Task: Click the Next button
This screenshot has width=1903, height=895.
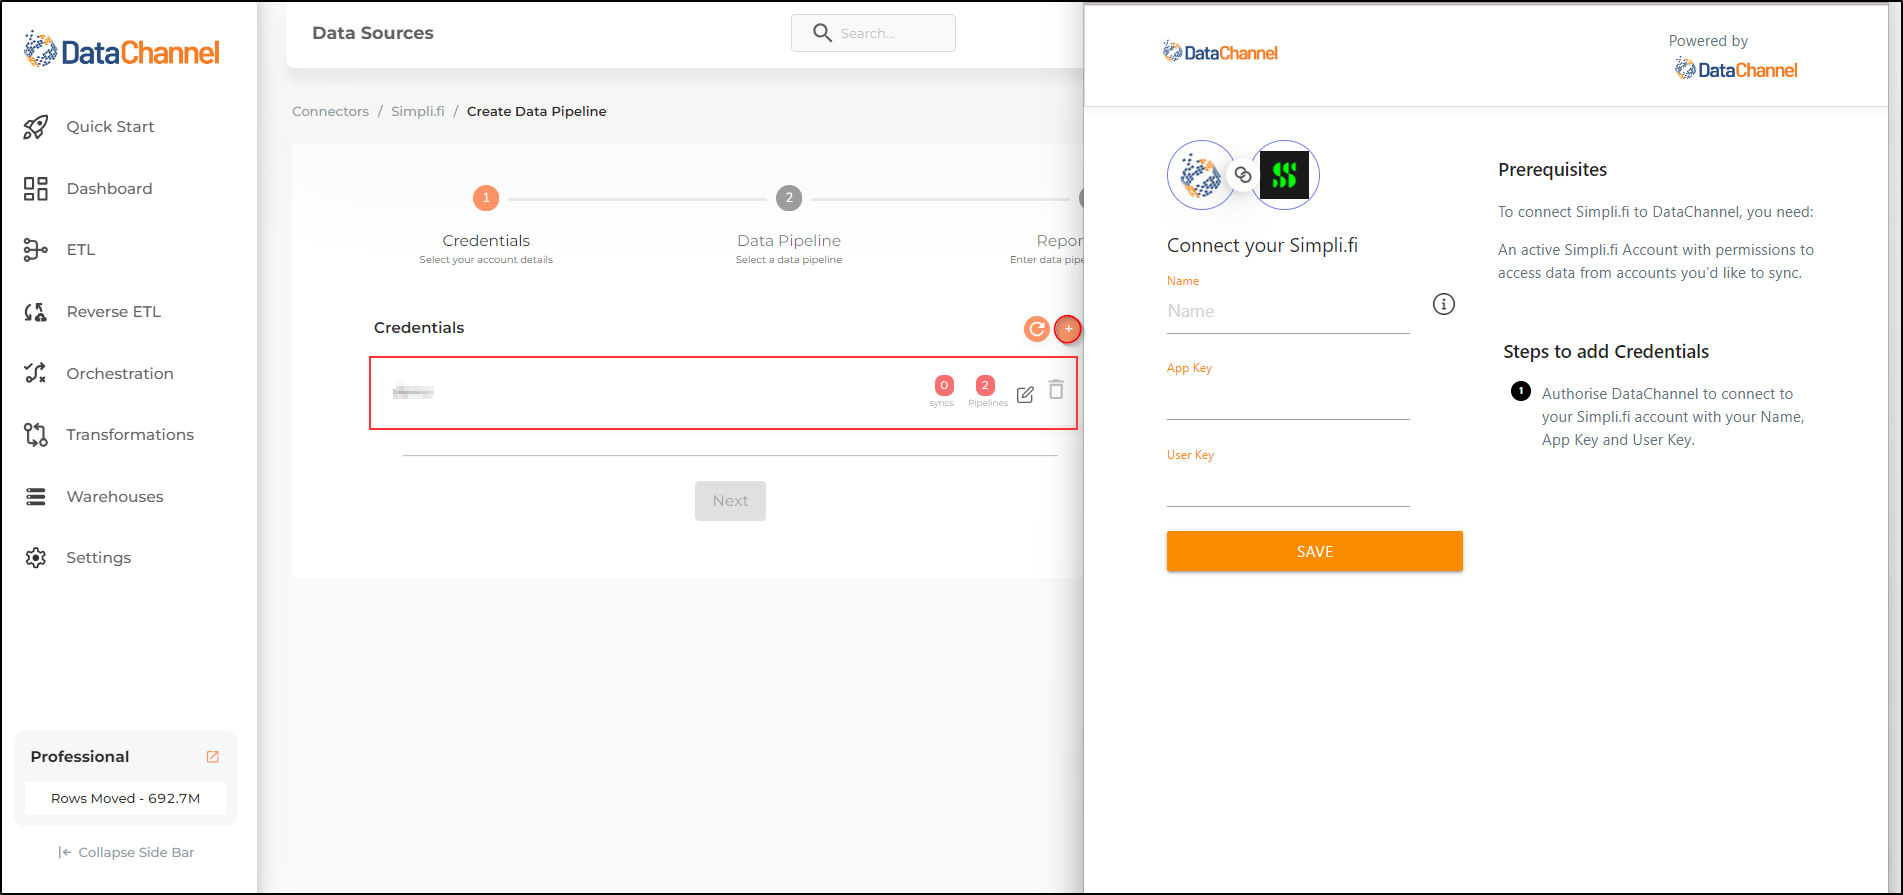Action: point(730,501)
